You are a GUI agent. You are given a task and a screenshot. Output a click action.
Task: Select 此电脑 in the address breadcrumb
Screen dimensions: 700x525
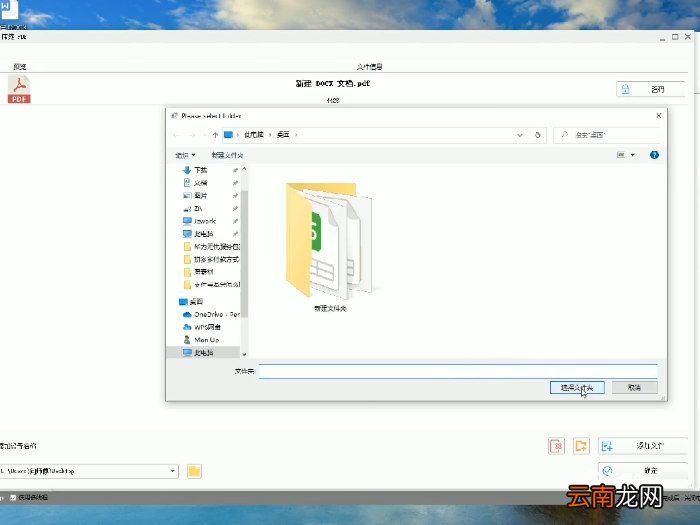(254, 134)
